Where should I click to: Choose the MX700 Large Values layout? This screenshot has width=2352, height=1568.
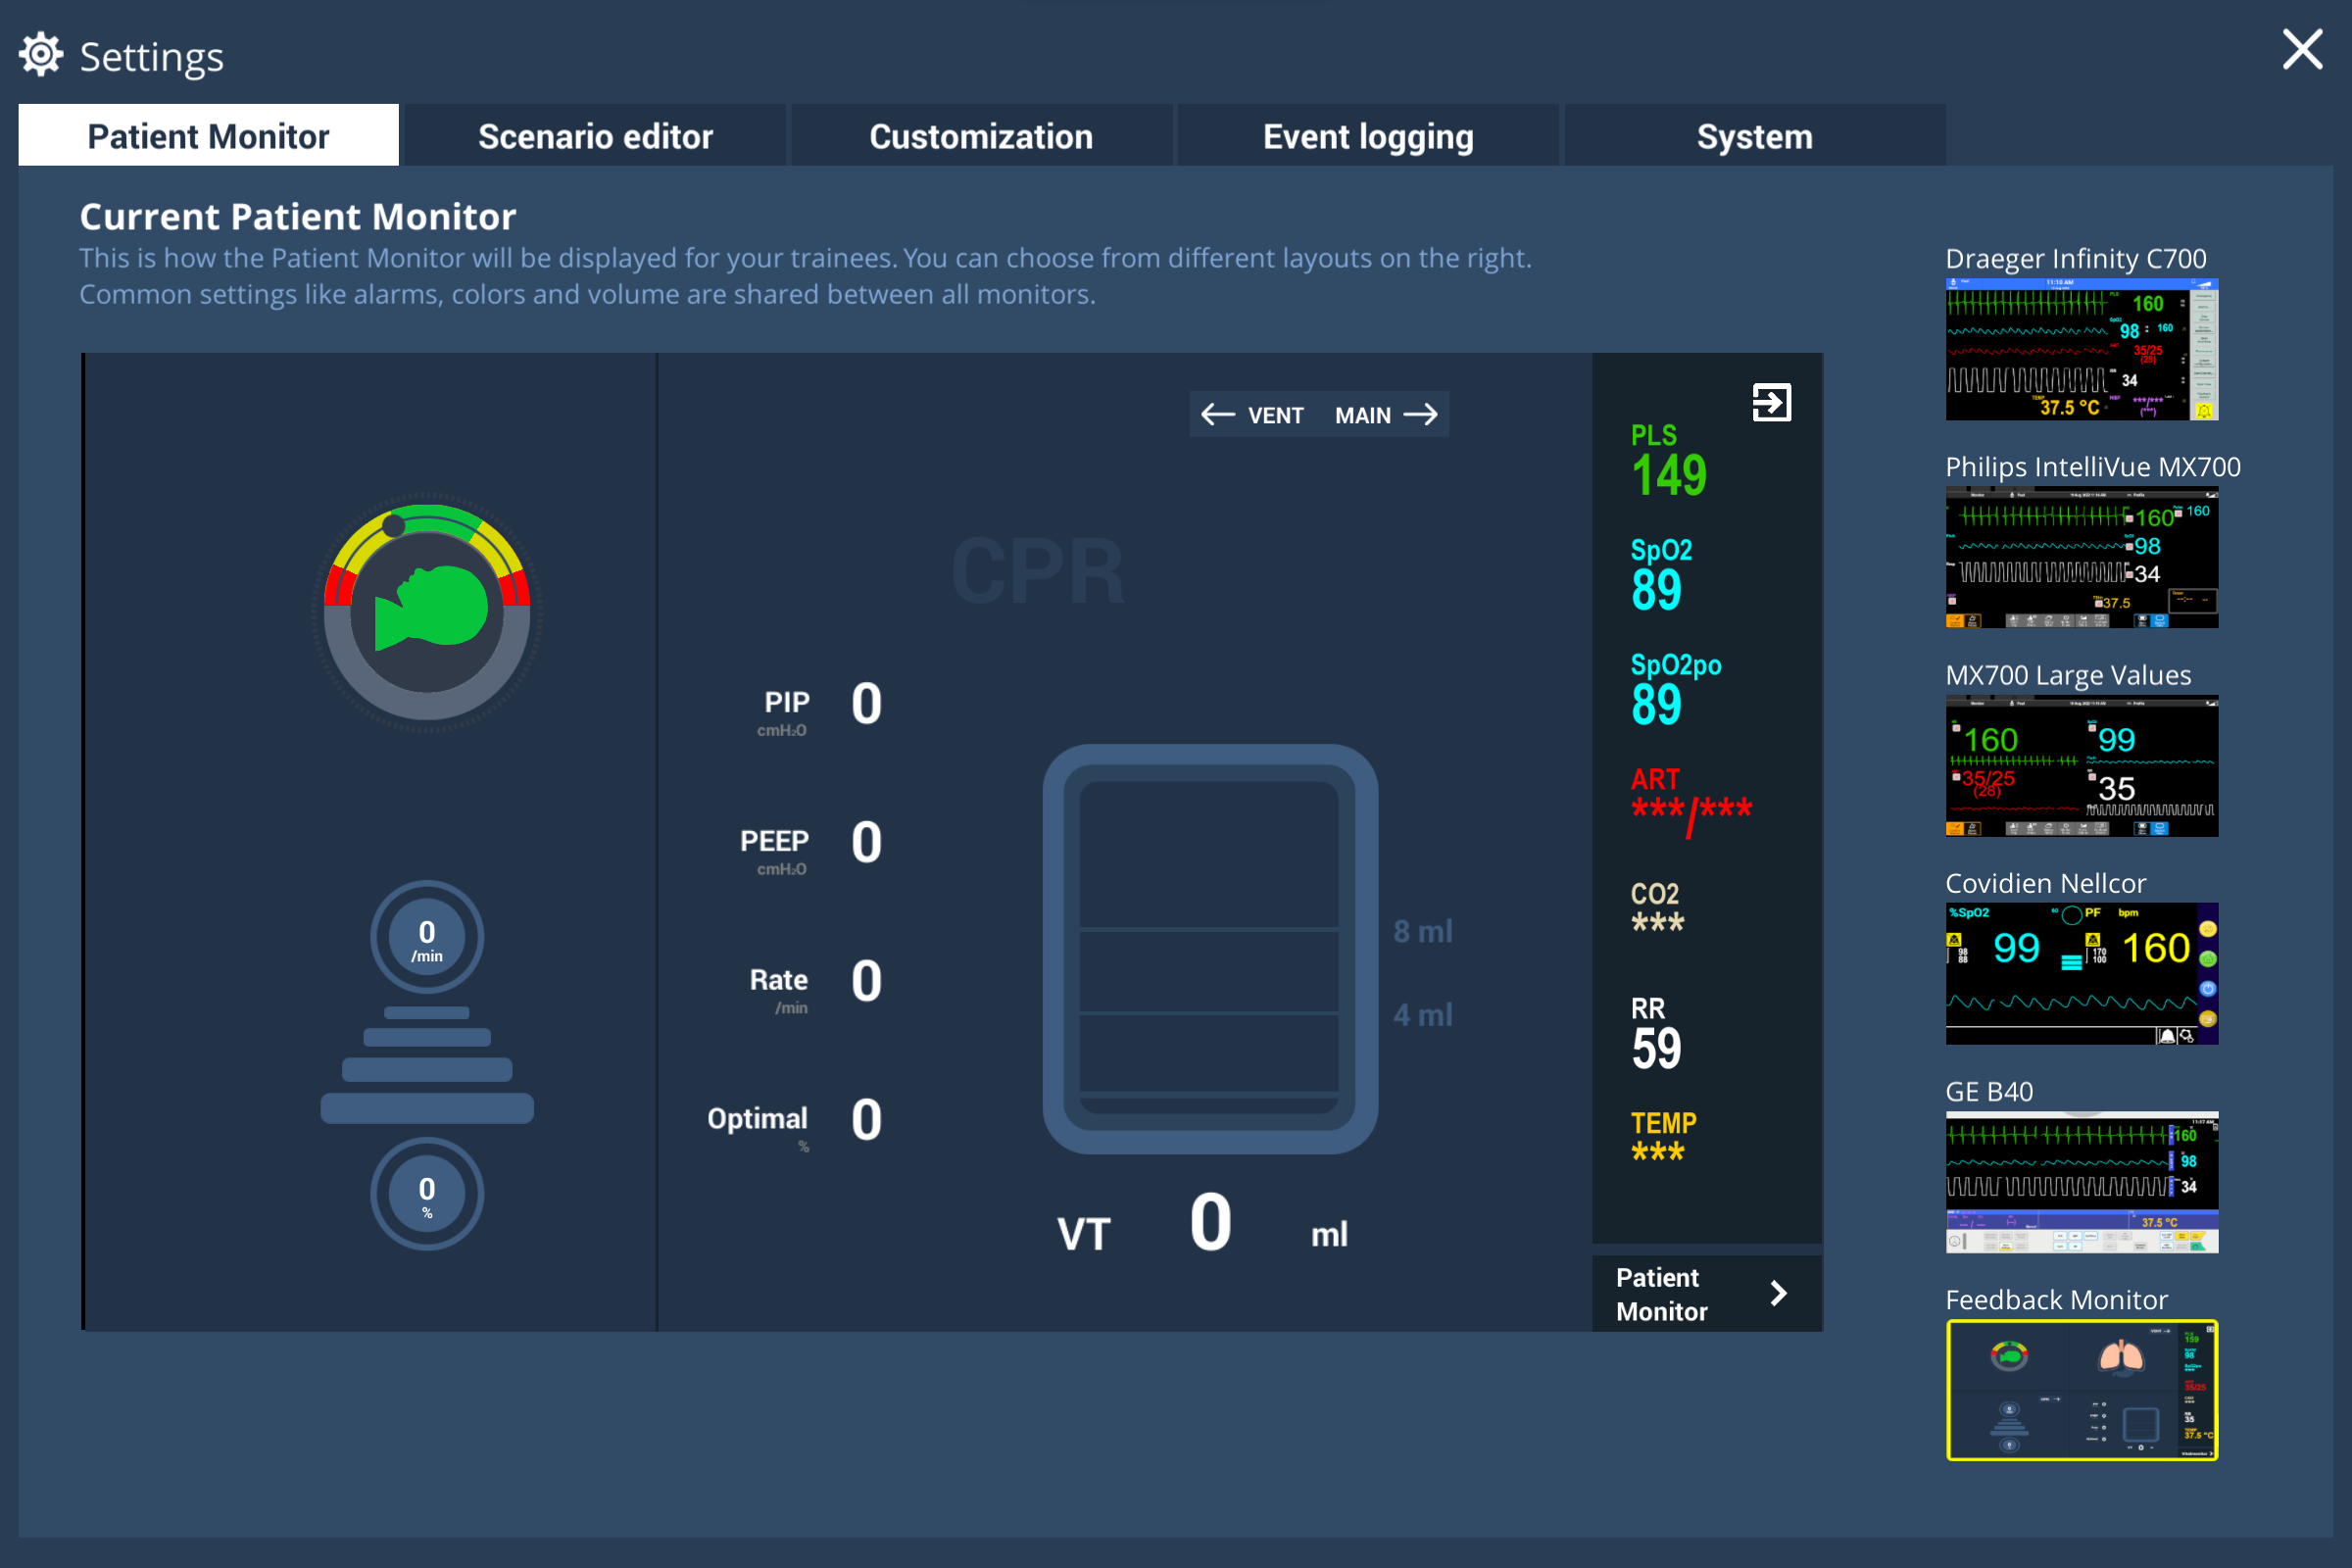2082,766
